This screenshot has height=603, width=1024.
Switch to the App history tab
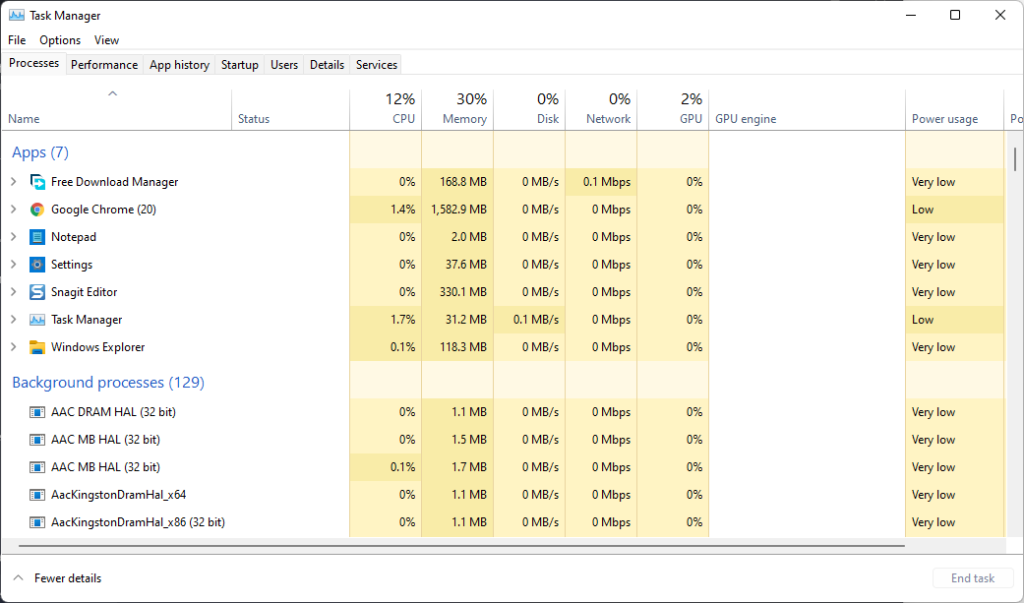coord(180,65)
